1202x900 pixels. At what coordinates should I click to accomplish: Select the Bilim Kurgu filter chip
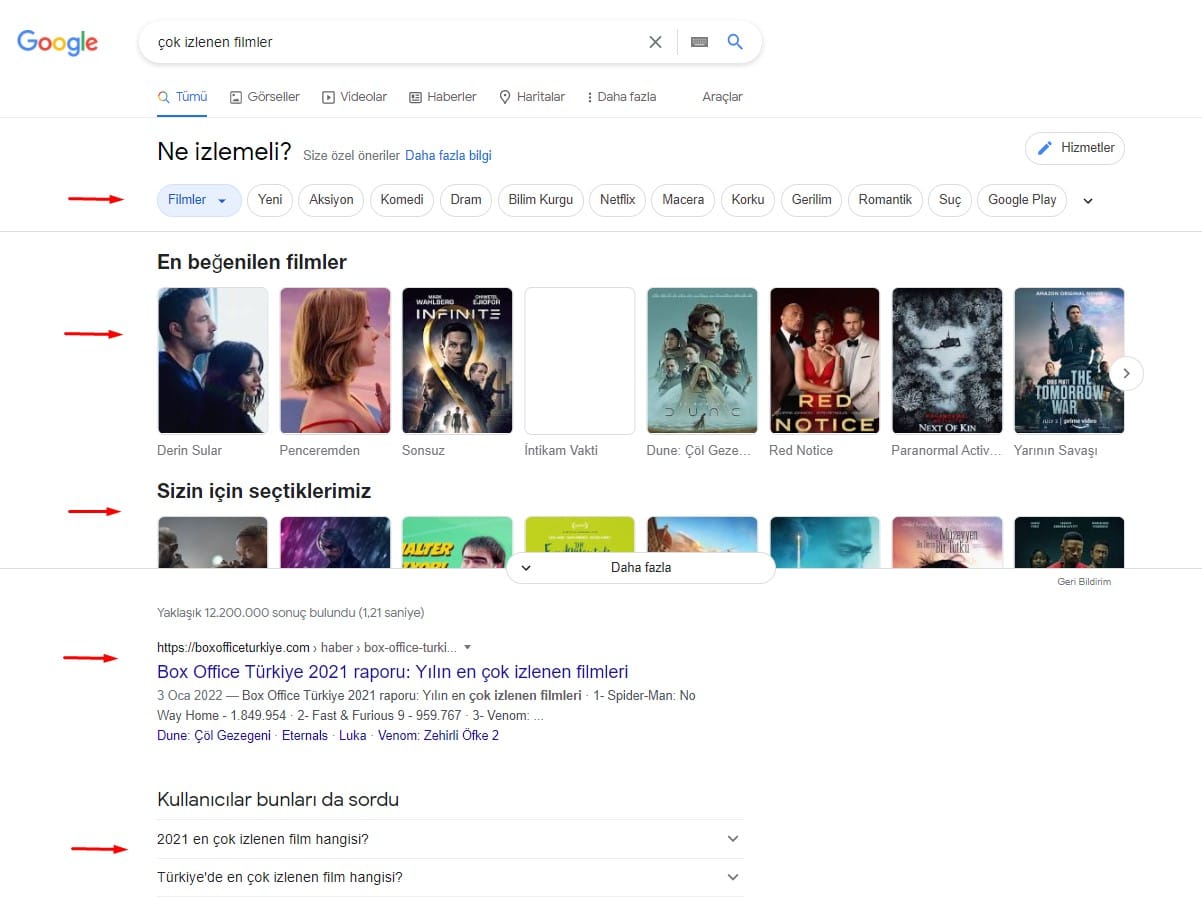coord(541,200)
